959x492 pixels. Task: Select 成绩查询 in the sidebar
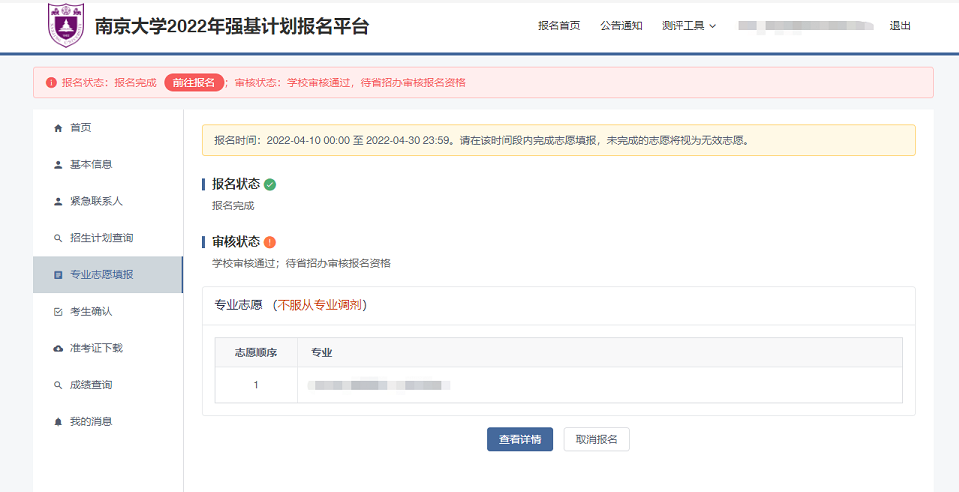click(91, 385)
